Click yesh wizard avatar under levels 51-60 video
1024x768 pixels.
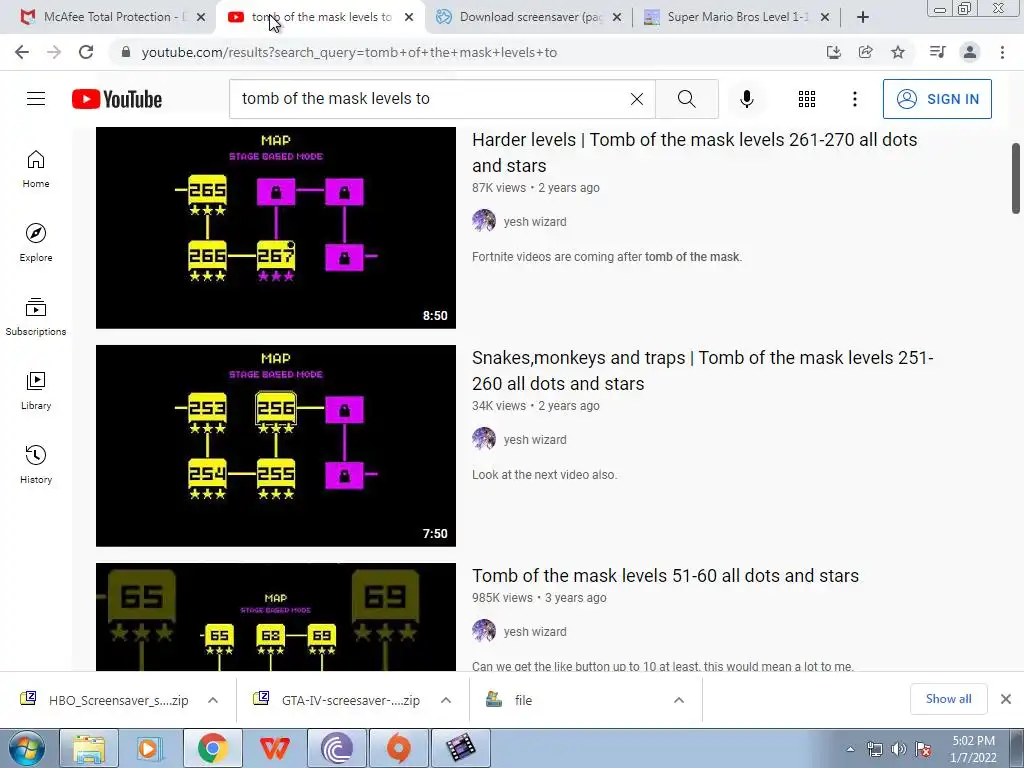[x=484, y=631]
